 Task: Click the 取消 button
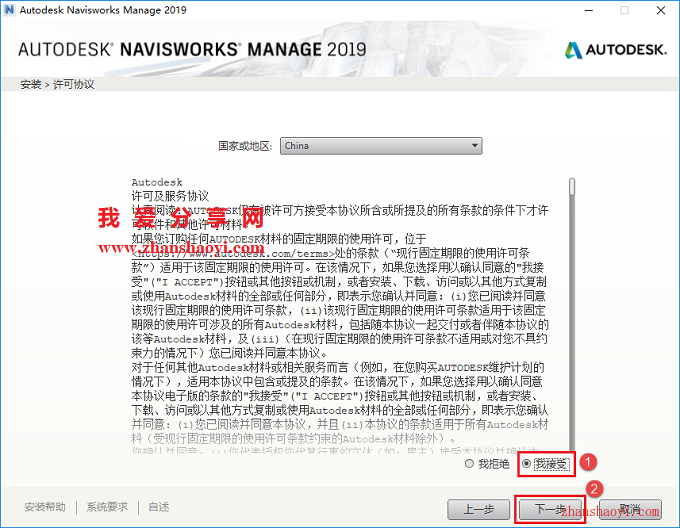630,508
